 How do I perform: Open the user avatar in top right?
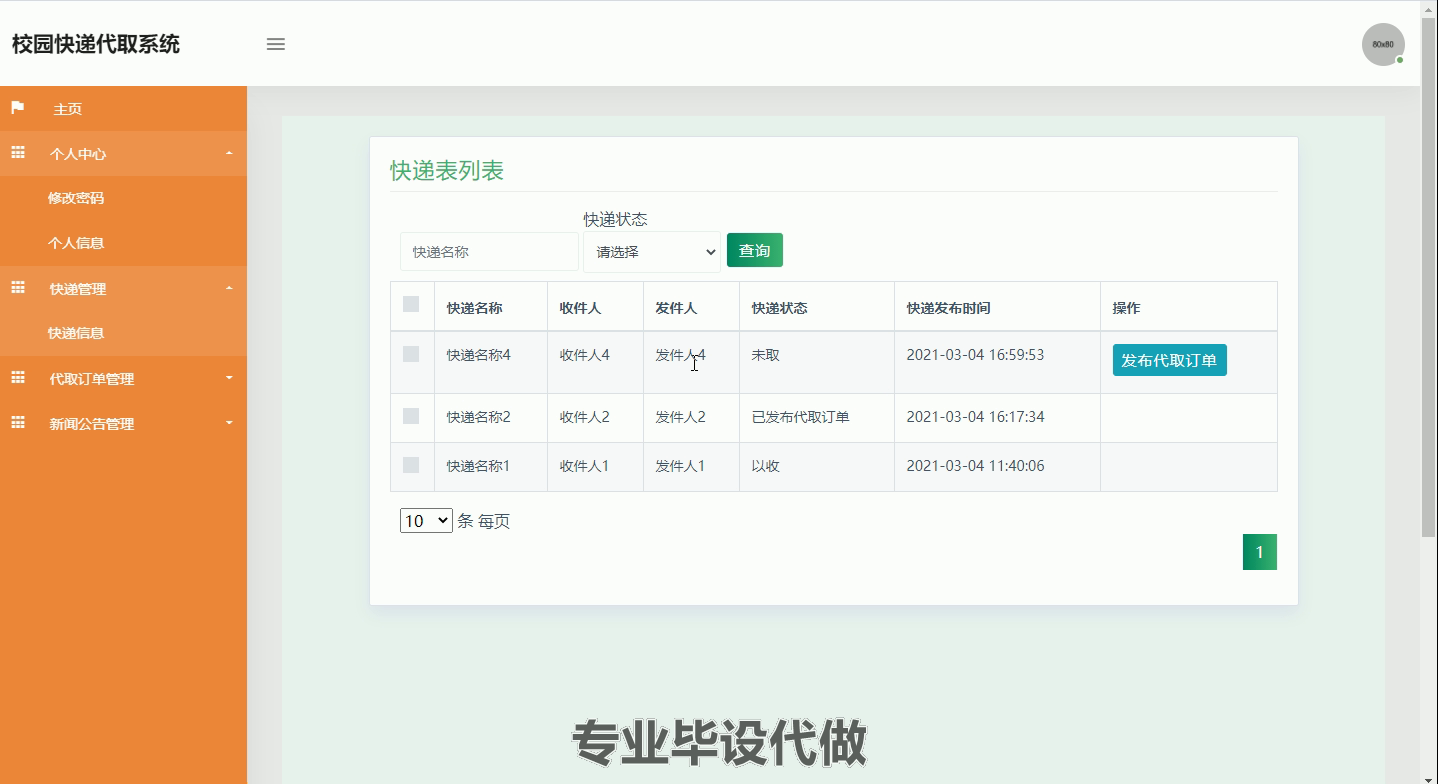click(1383, 44)
